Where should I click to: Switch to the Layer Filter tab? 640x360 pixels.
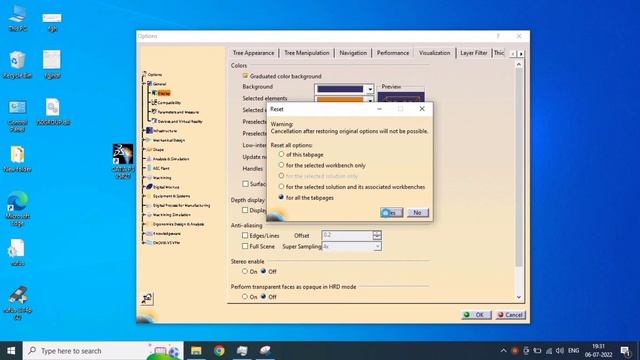tap(473, 53)
